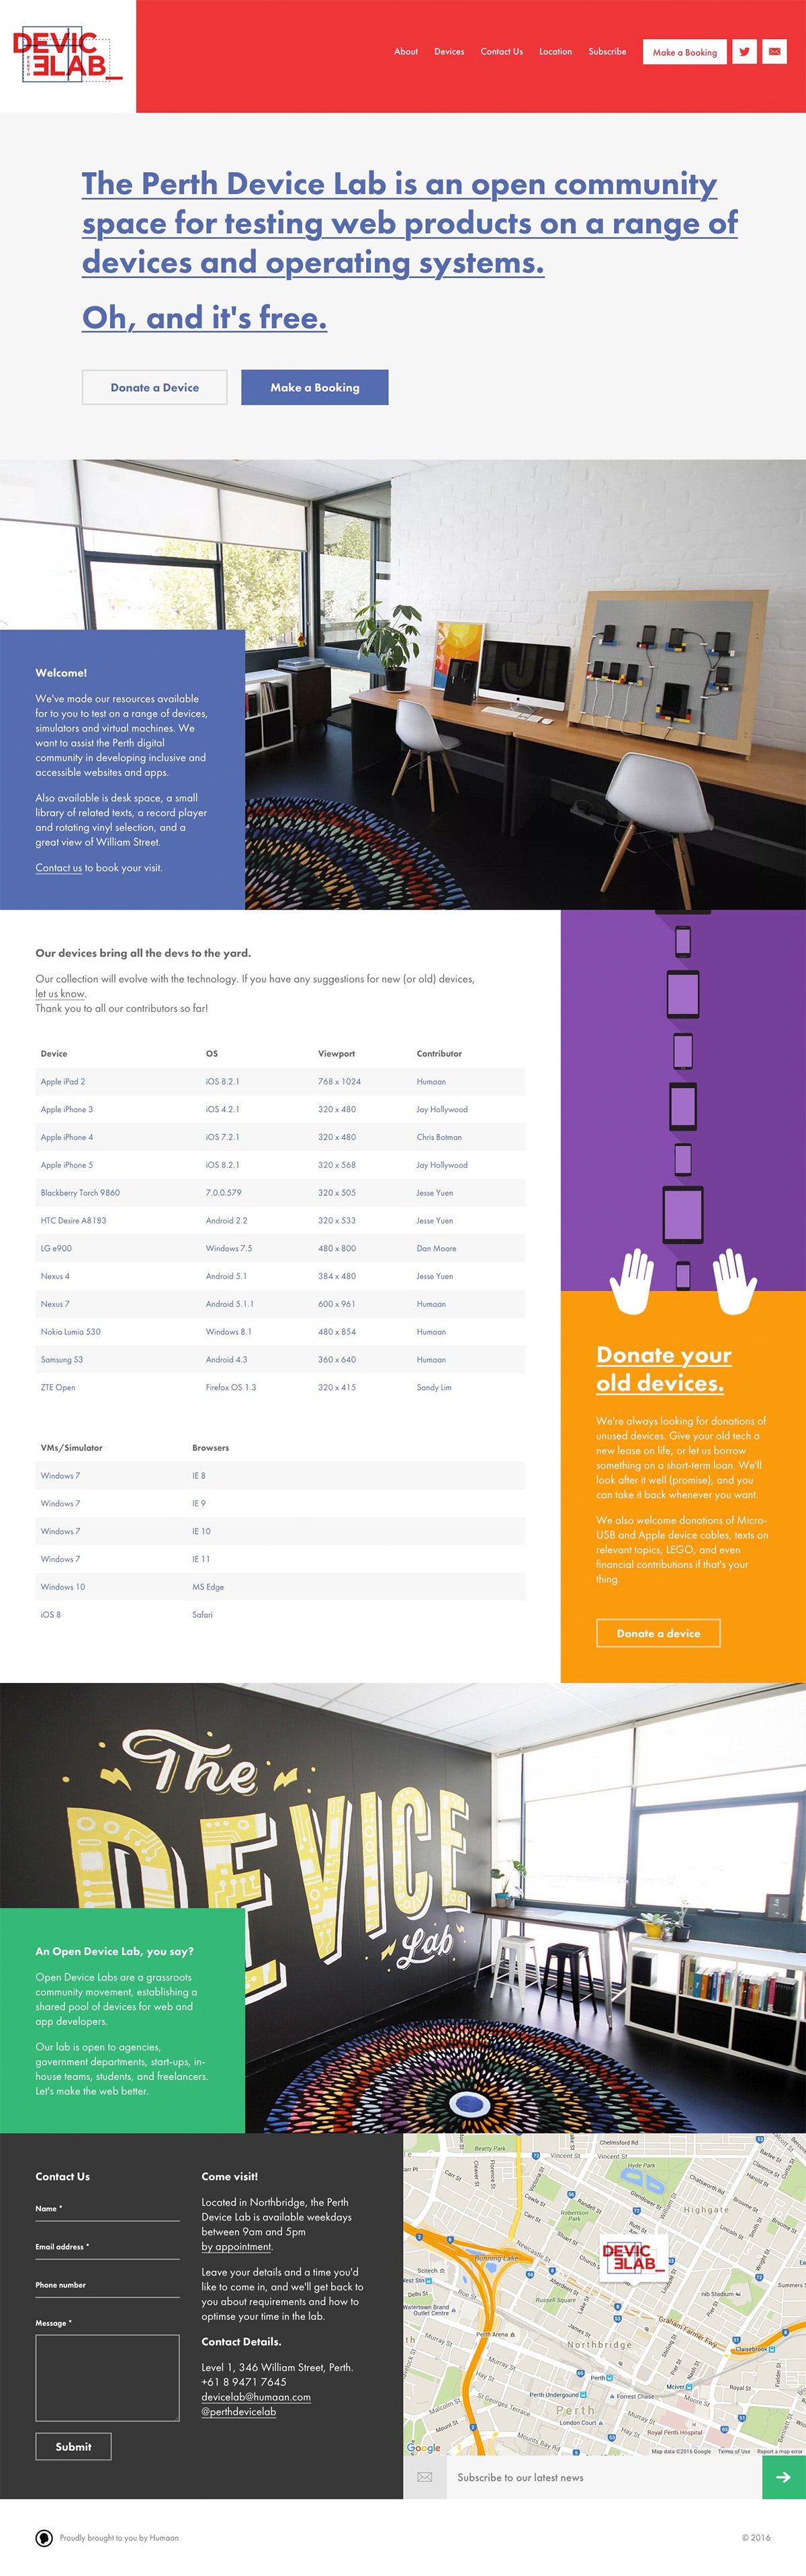Open the @perthdevicelab Twitter link

[x=238, y=2411]
